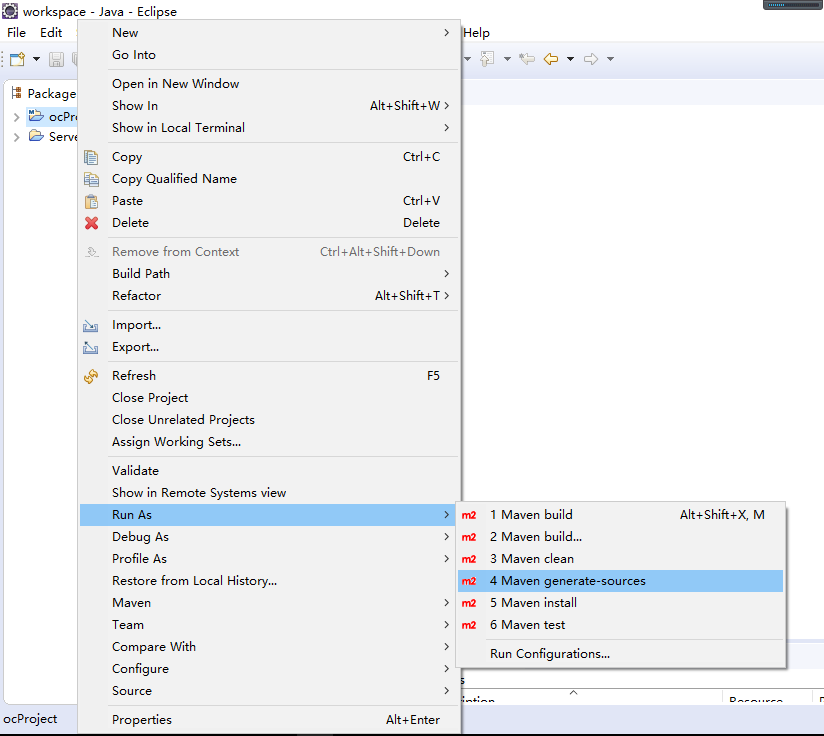Expand the Servers project tree node
The height and width of the screenshot is (736, 824).
[17, 137]
